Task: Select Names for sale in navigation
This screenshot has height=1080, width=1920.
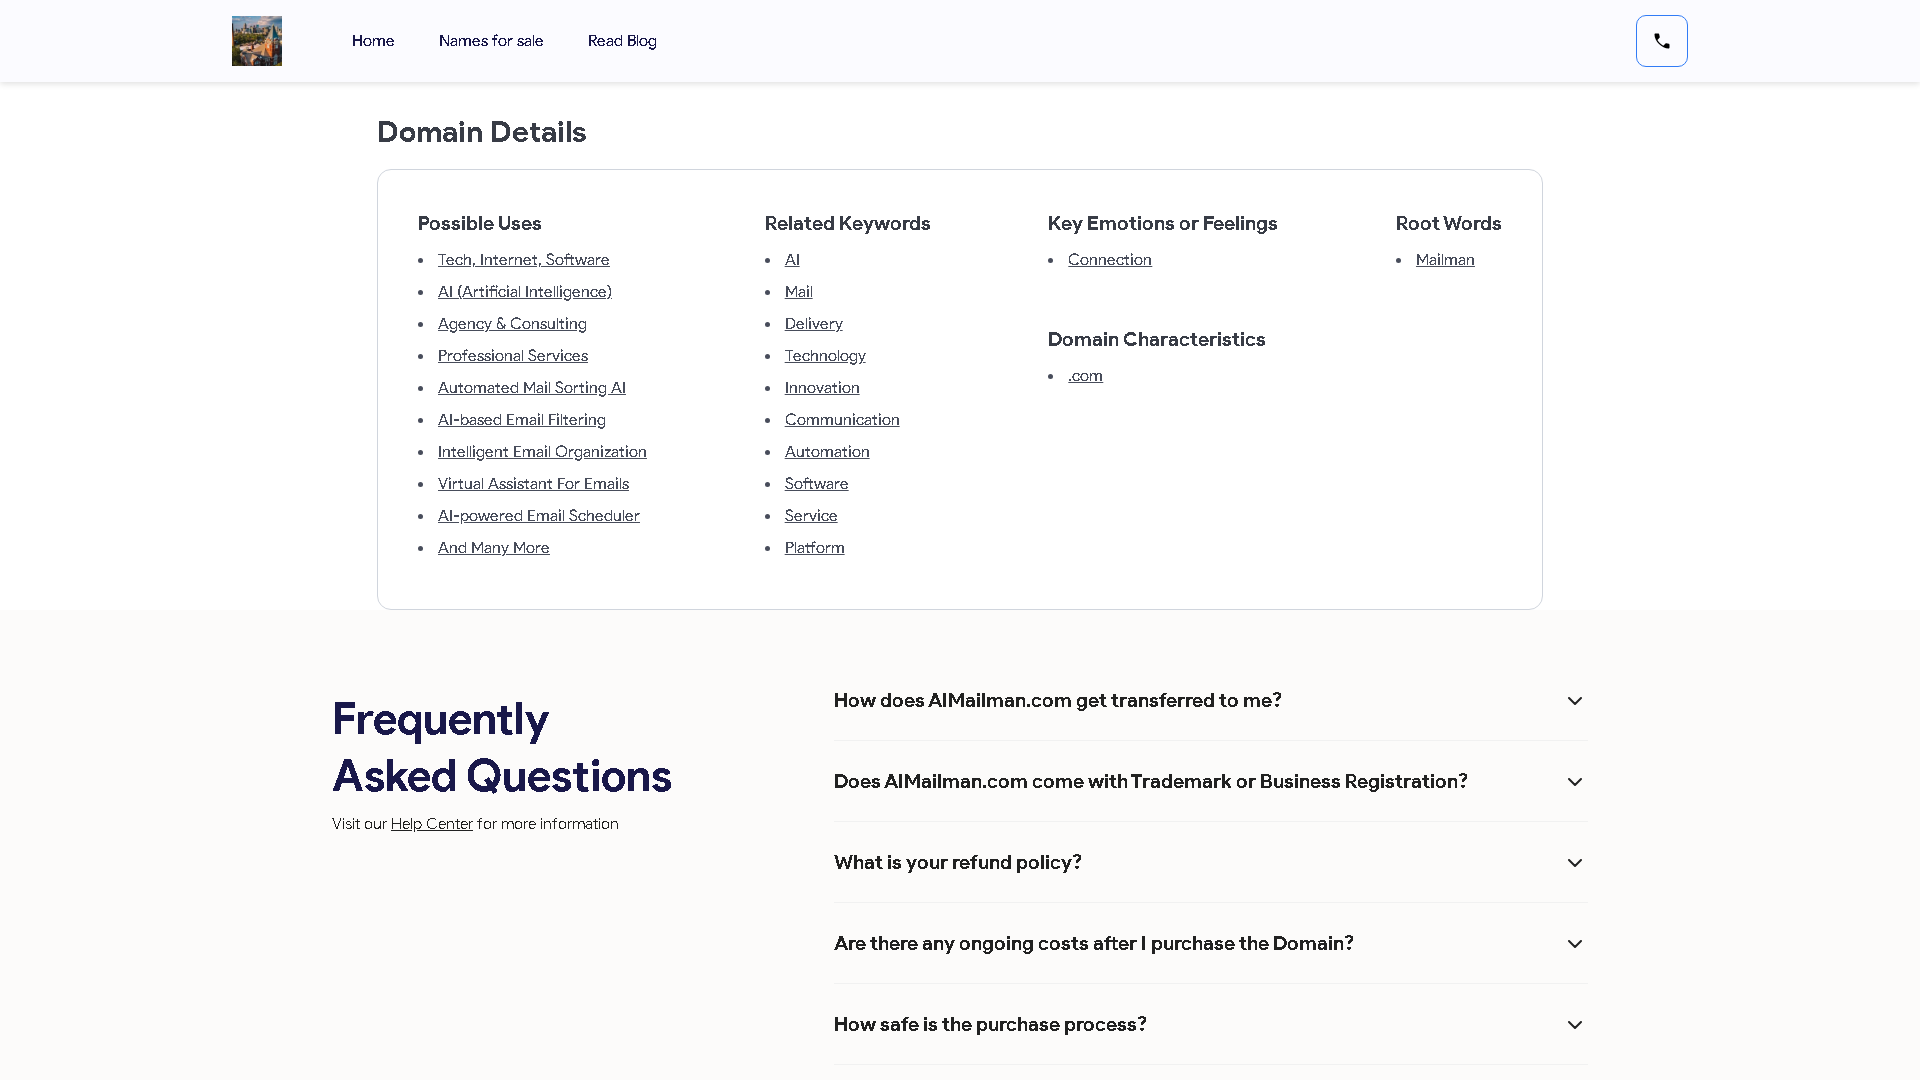Action: [x=490, y=41]
